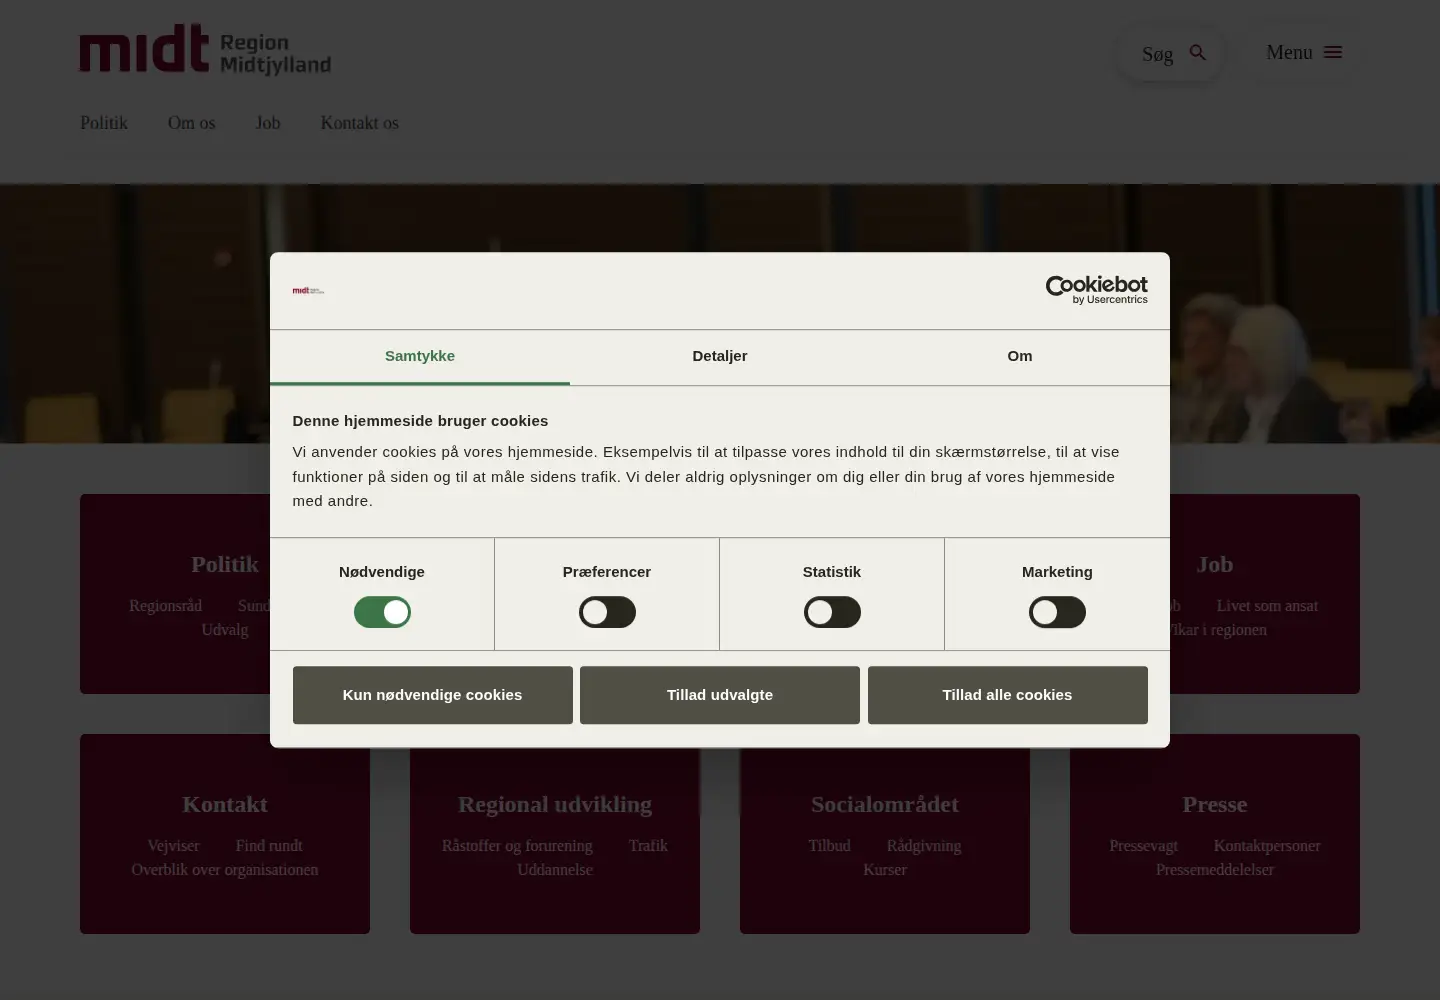The height and width of the screenshot is (1000, 1440).
Task: Open the Kurser link
Action: [885, 869]
